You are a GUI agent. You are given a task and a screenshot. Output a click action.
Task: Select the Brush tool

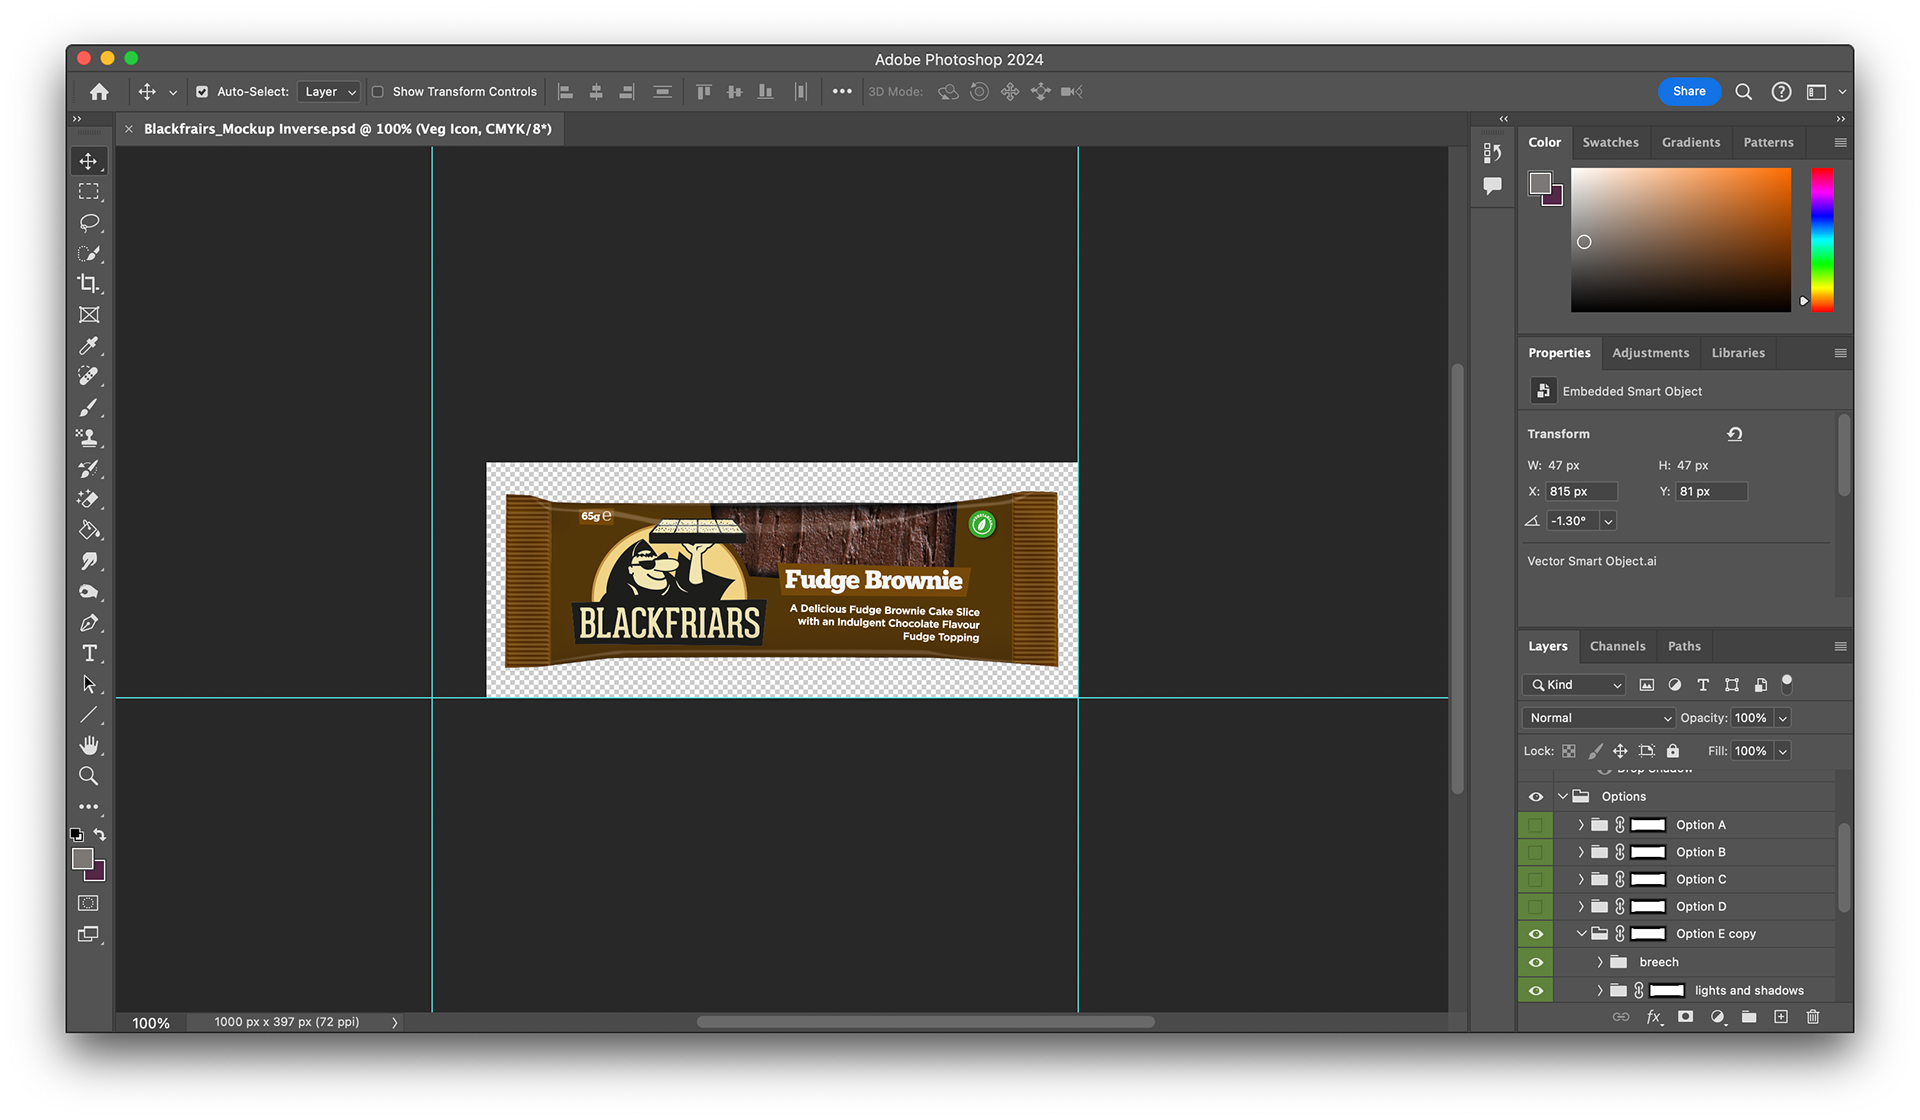pos(89,407)
